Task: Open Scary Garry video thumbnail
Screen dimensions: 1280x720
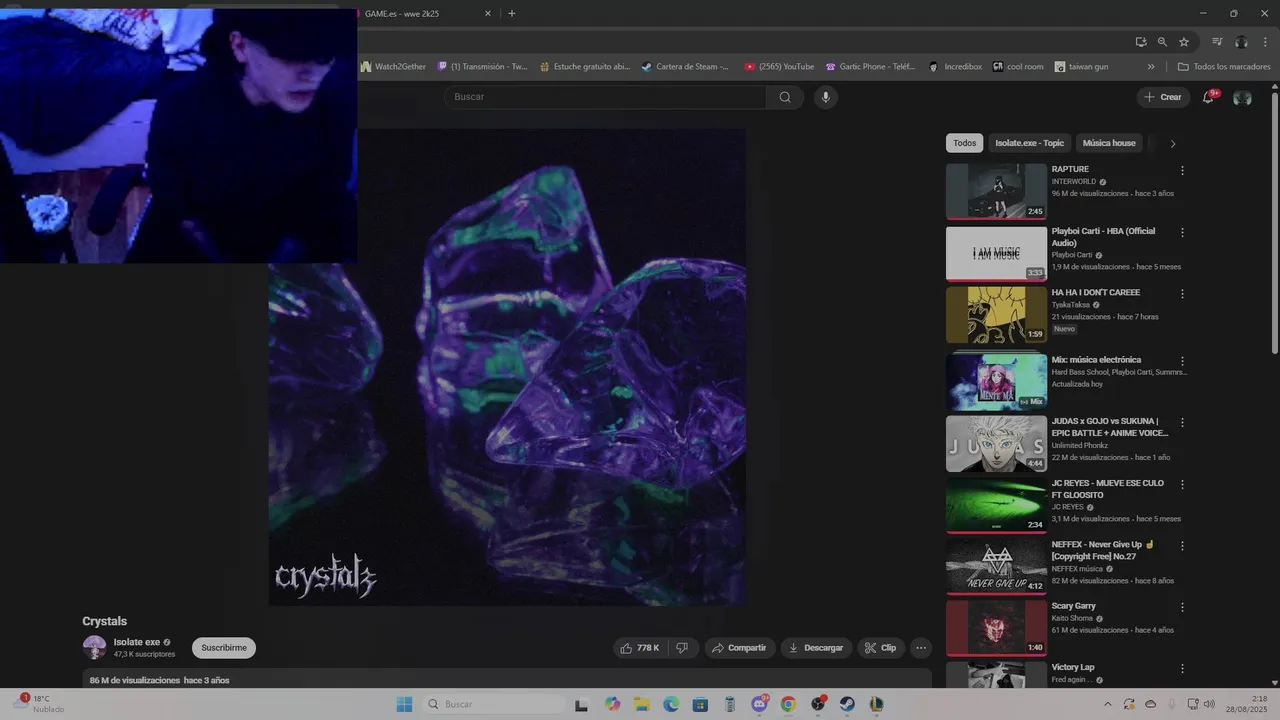Action: point(996,627)
